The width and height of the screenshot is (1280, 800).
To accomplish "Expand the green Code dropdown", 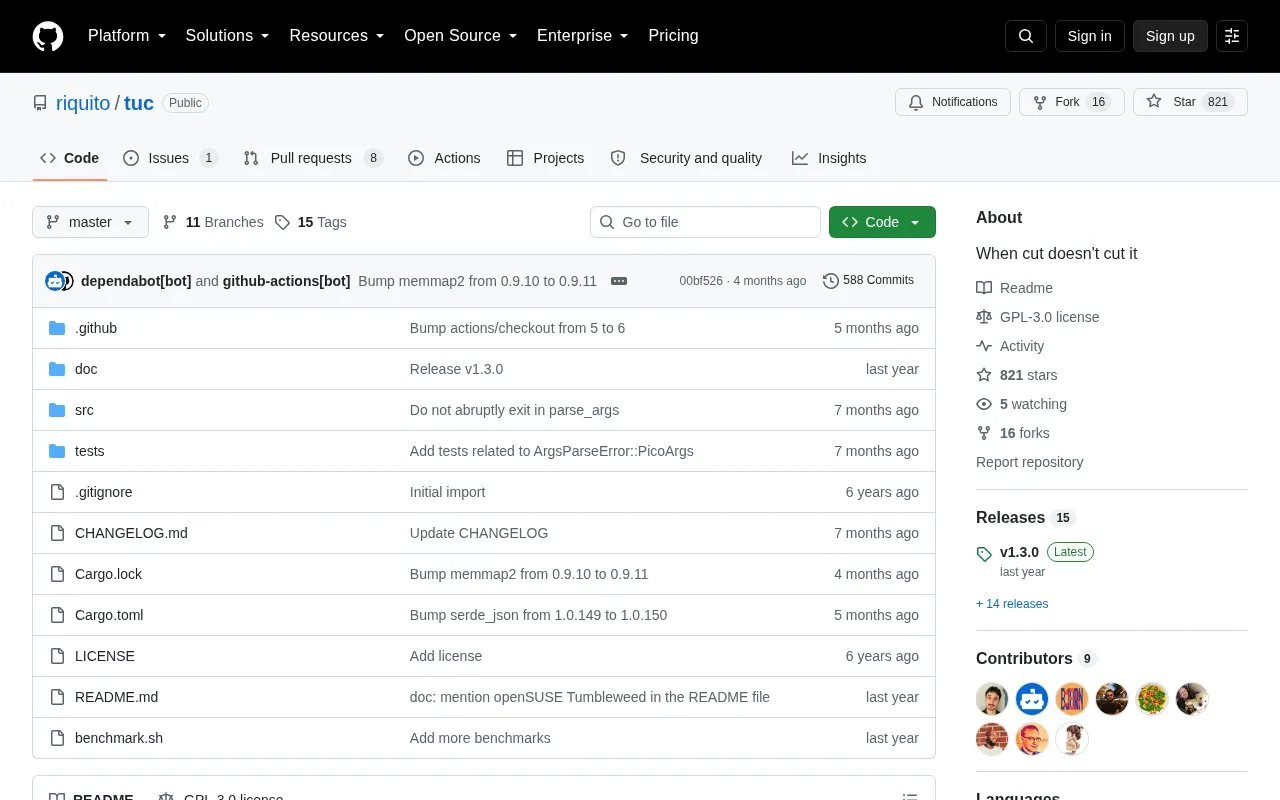I will 882,222.
